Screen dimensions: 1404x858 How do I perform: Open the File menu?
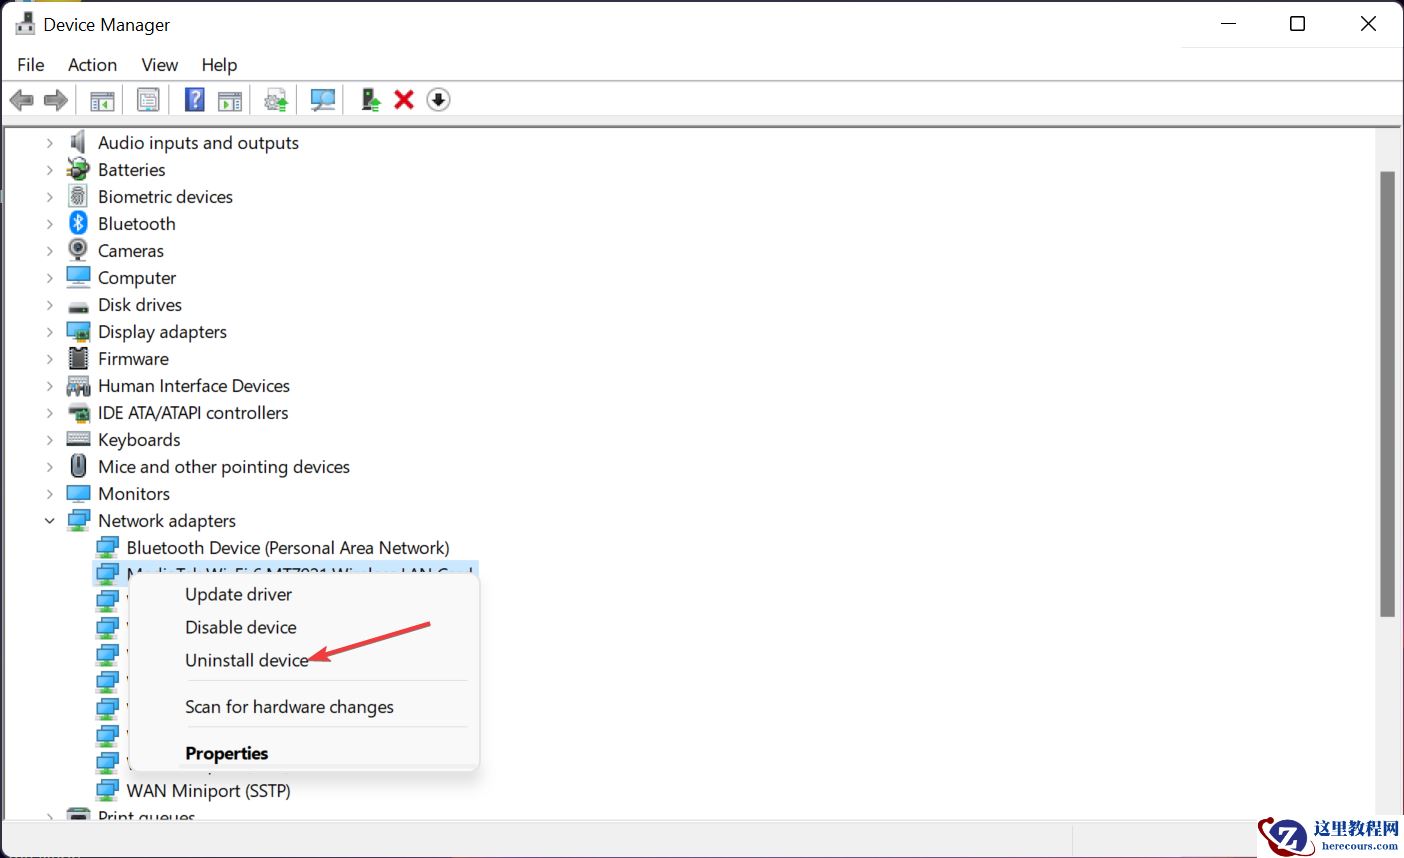(31, 65)
